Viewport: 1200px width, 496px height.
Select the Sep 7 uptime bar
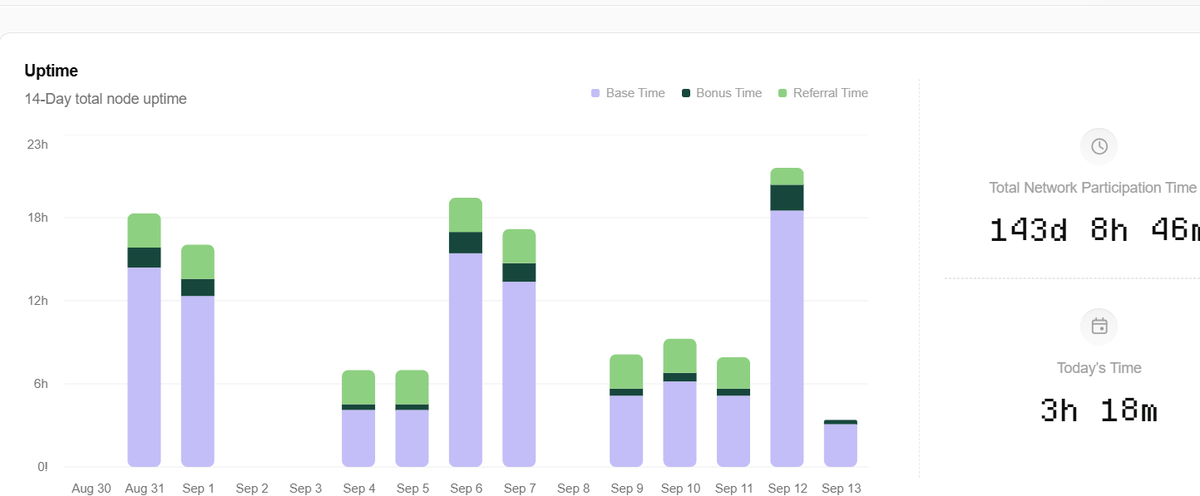[x=519, y=348]
